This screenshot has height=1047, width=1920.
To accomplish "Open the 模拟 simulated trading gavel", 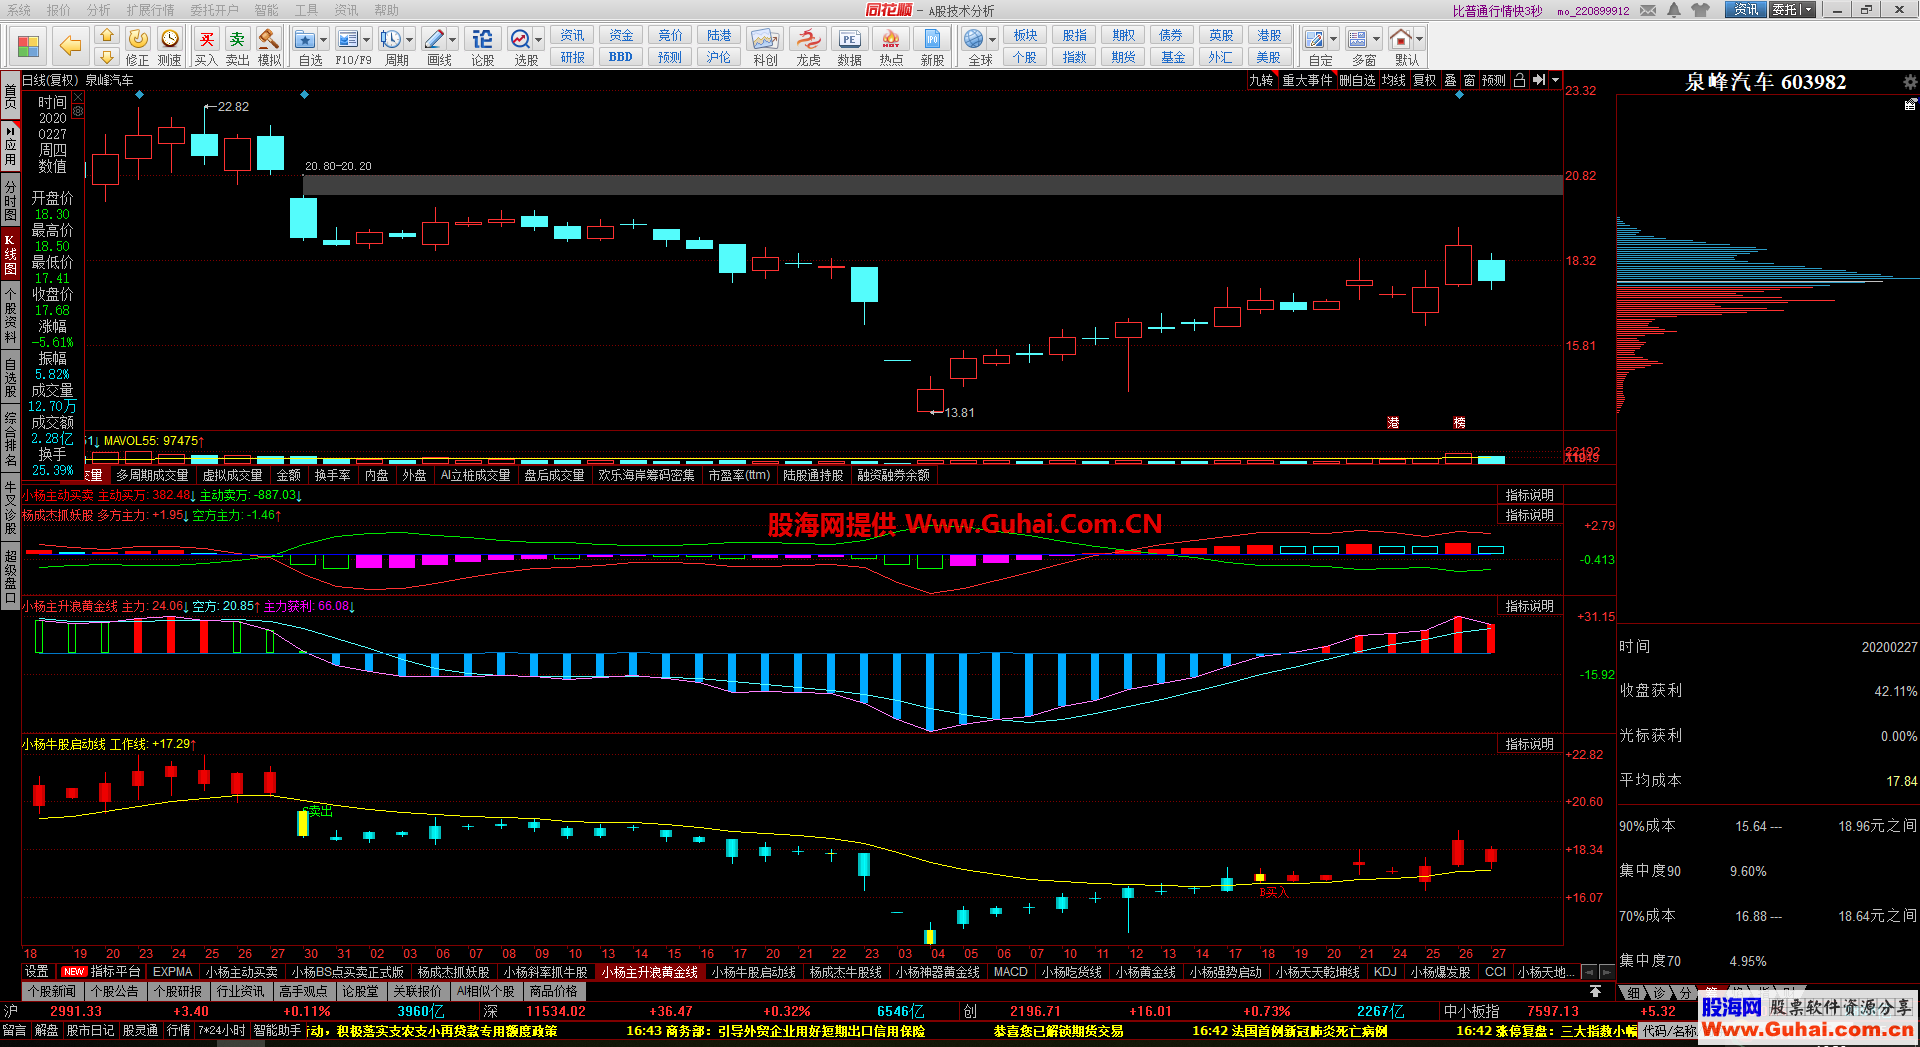I will pyautogui.click(x=269, y=39).
